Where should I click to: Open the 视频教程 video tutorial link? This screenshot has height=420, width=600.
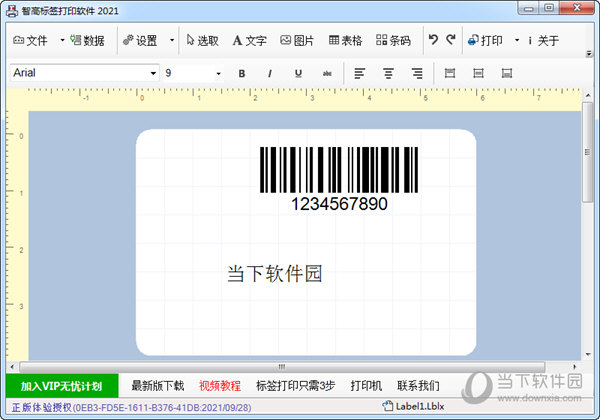[x=220, y=386]
